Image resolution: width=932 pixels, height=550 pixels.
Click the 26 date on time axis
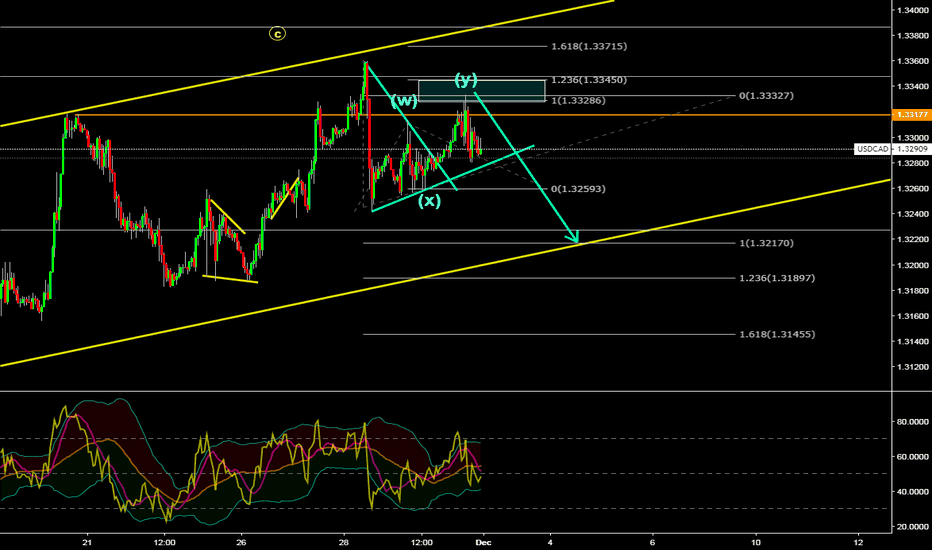[x=241, y=542]
